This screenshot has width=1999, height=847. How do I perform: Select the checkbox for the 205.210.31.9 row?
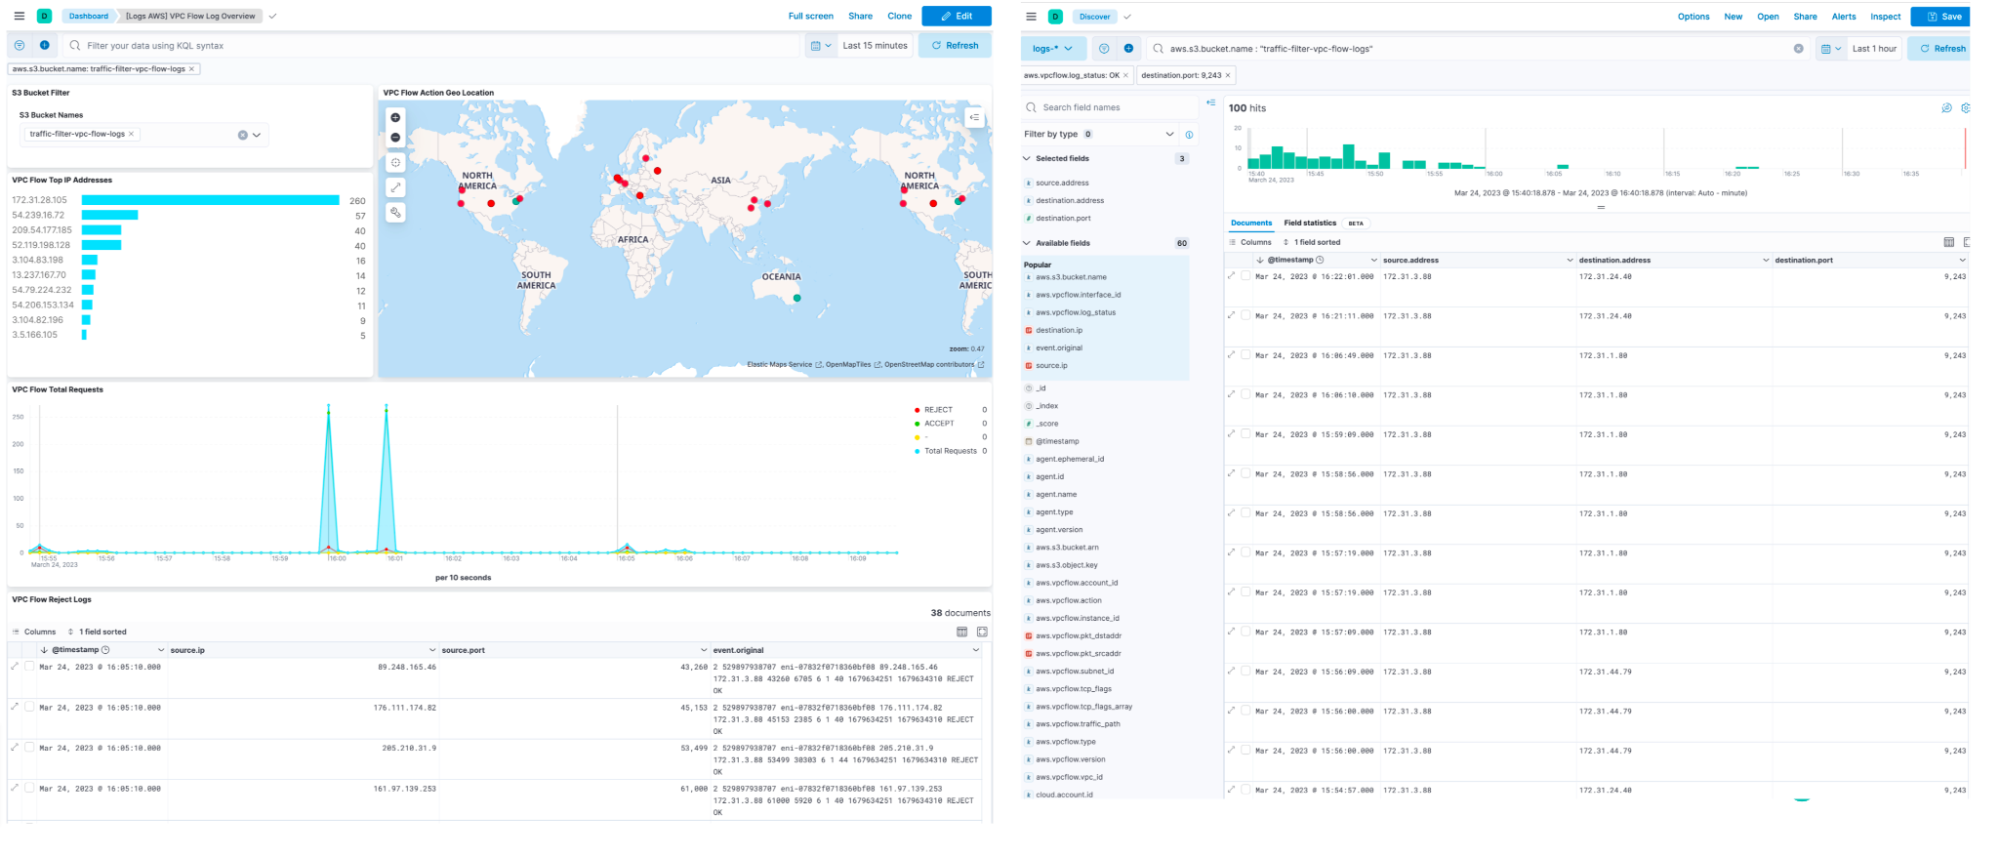pos(29,747)
